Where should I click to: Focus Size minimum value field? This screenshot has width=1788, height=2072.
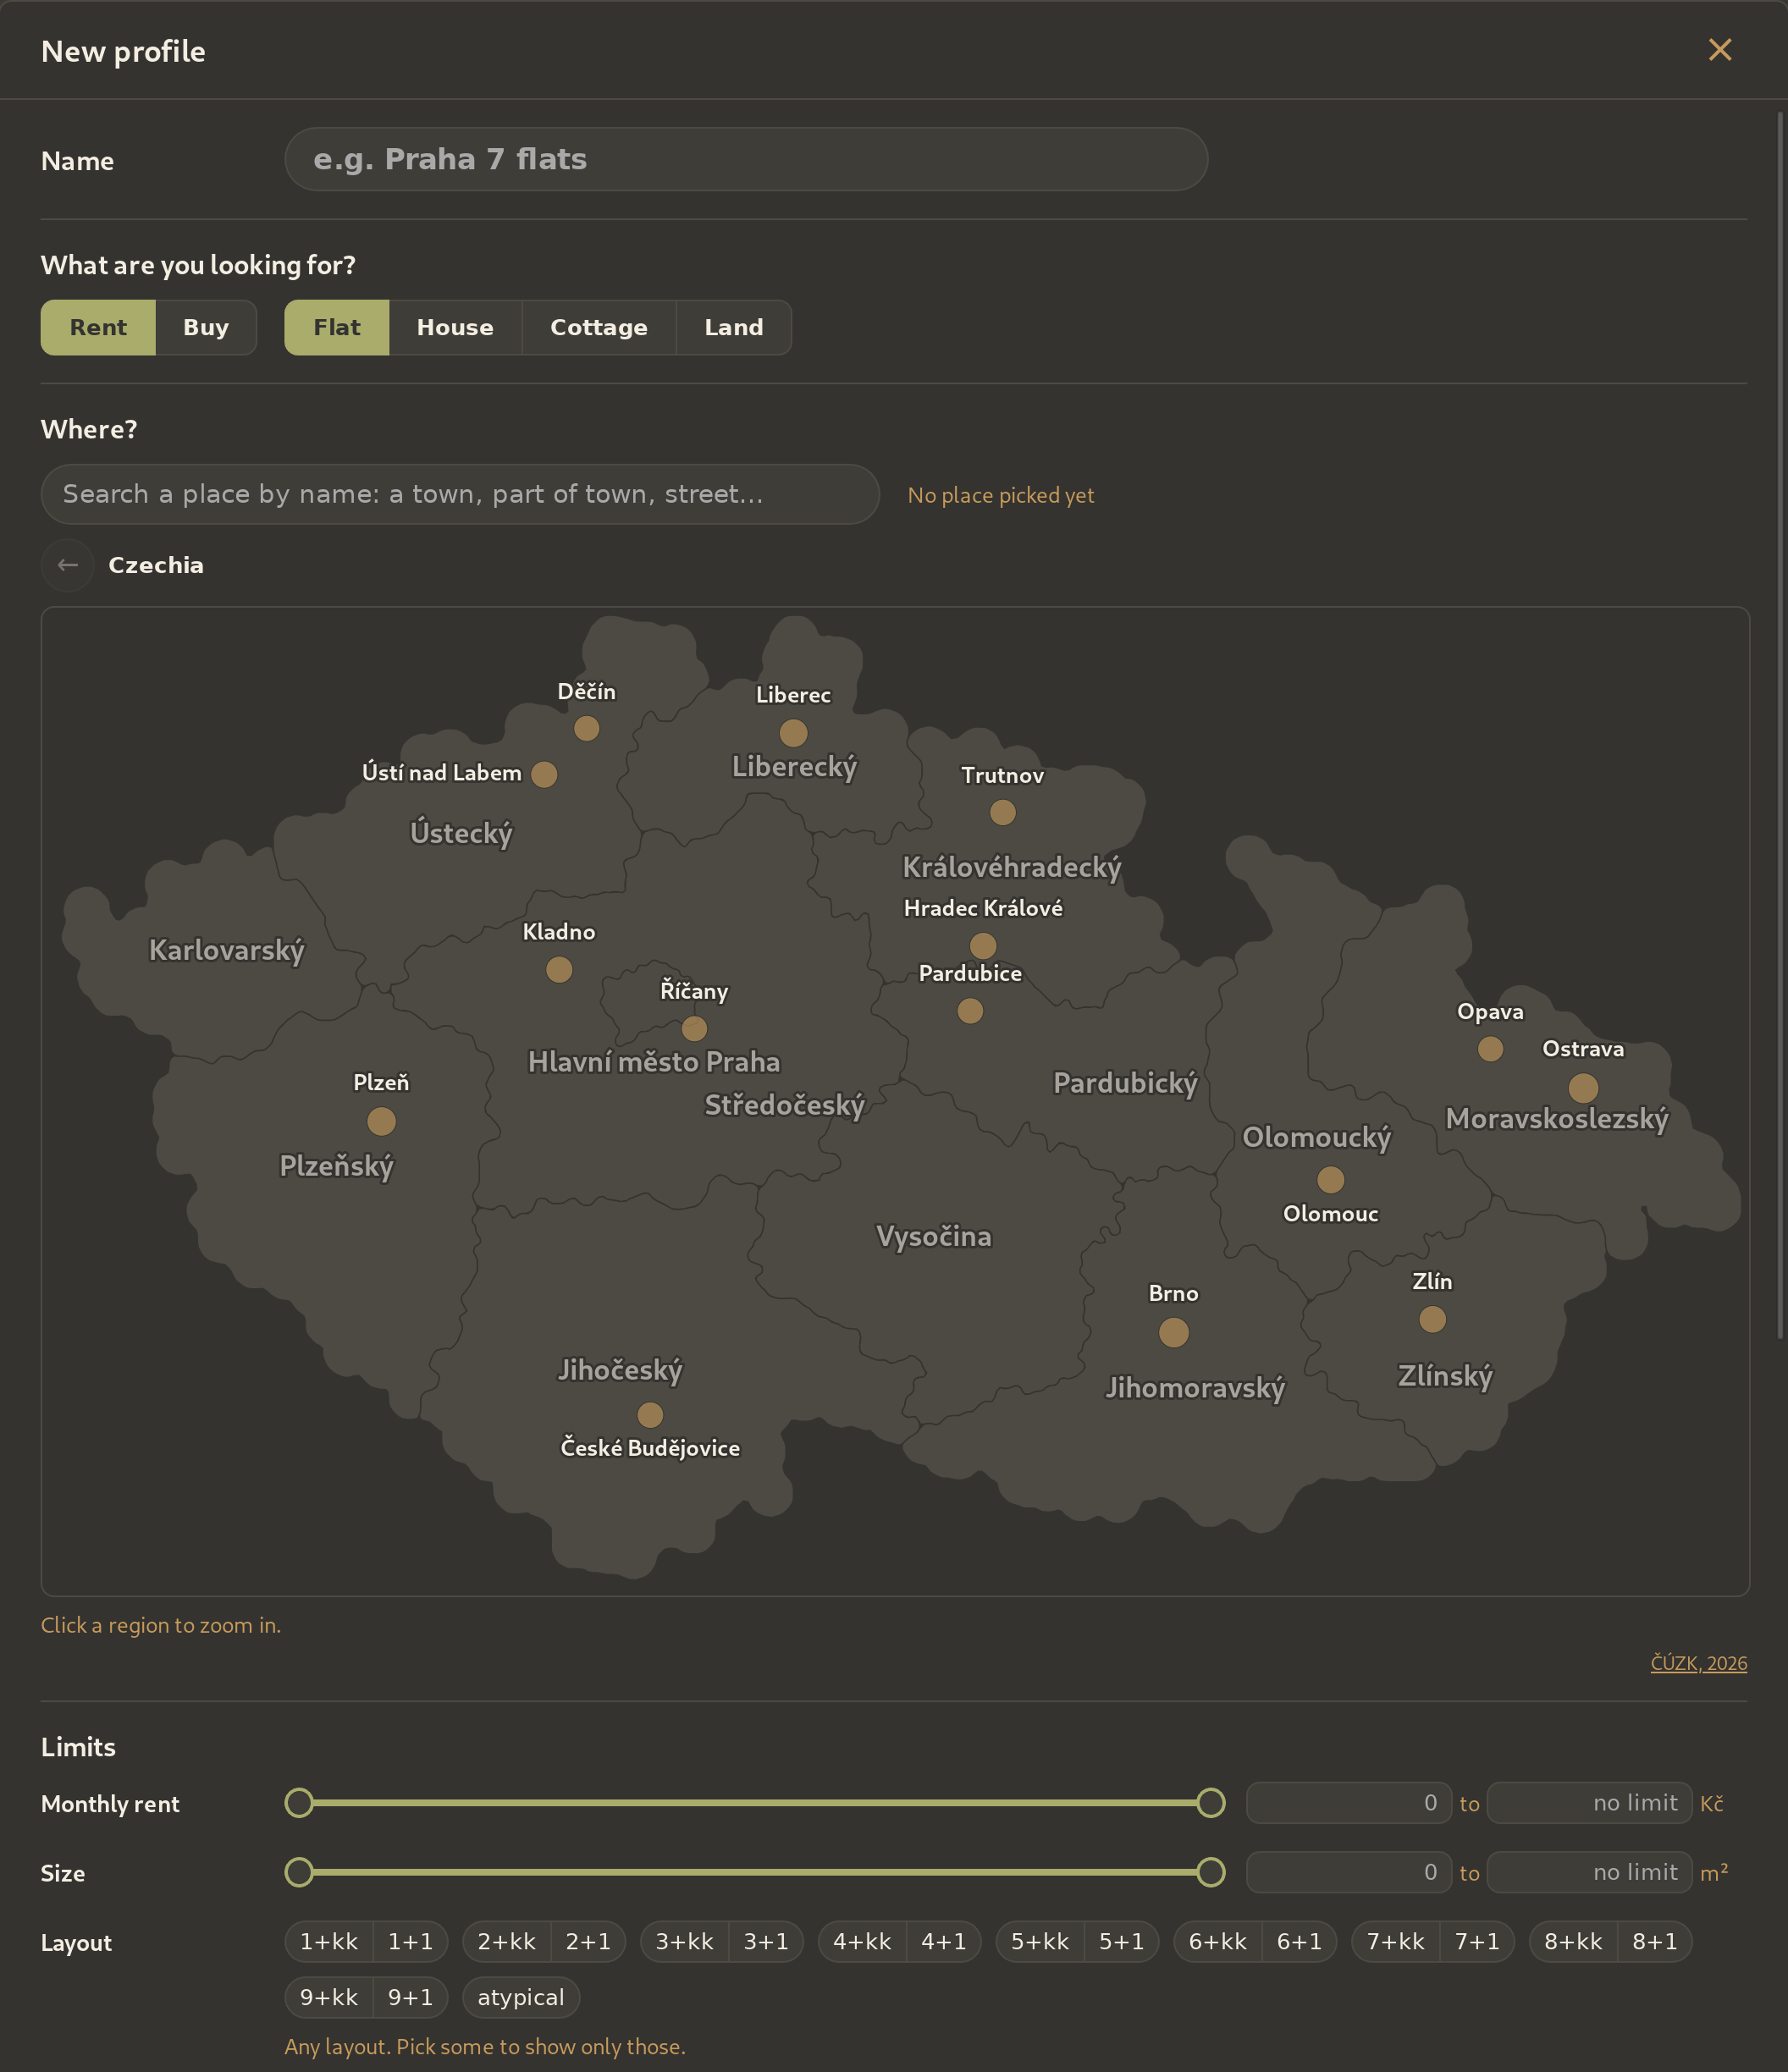1348,1871
